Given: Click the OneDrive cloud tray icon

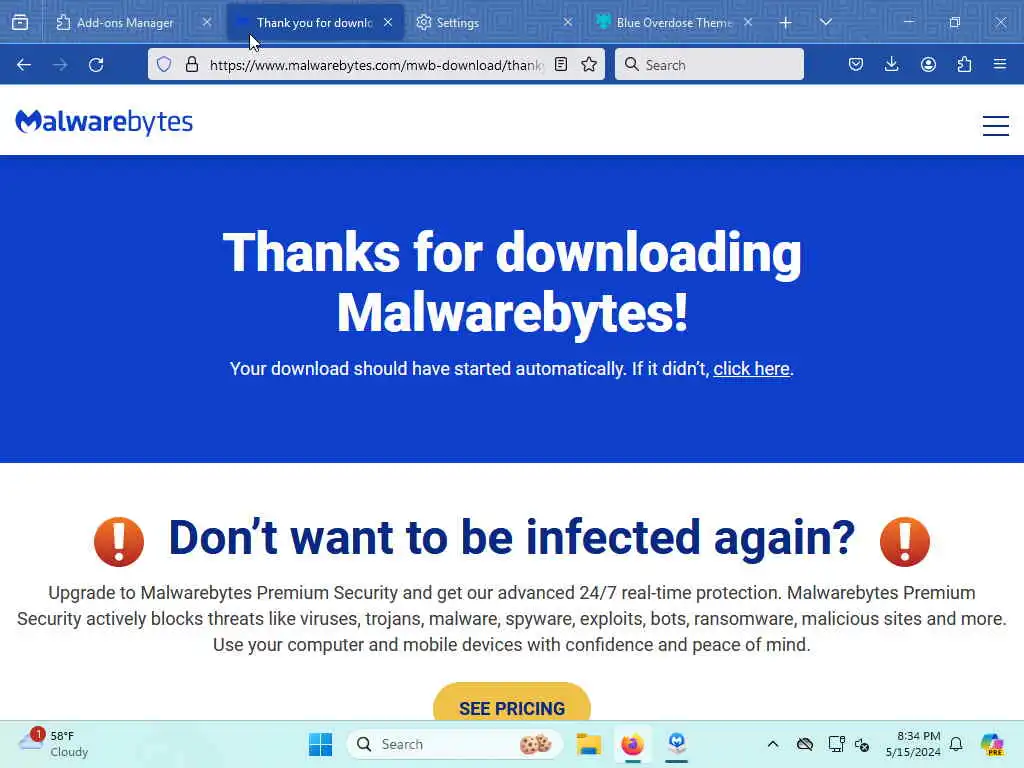Looking at the screenshot, I should pyautogui.click(x=805, y=744).
